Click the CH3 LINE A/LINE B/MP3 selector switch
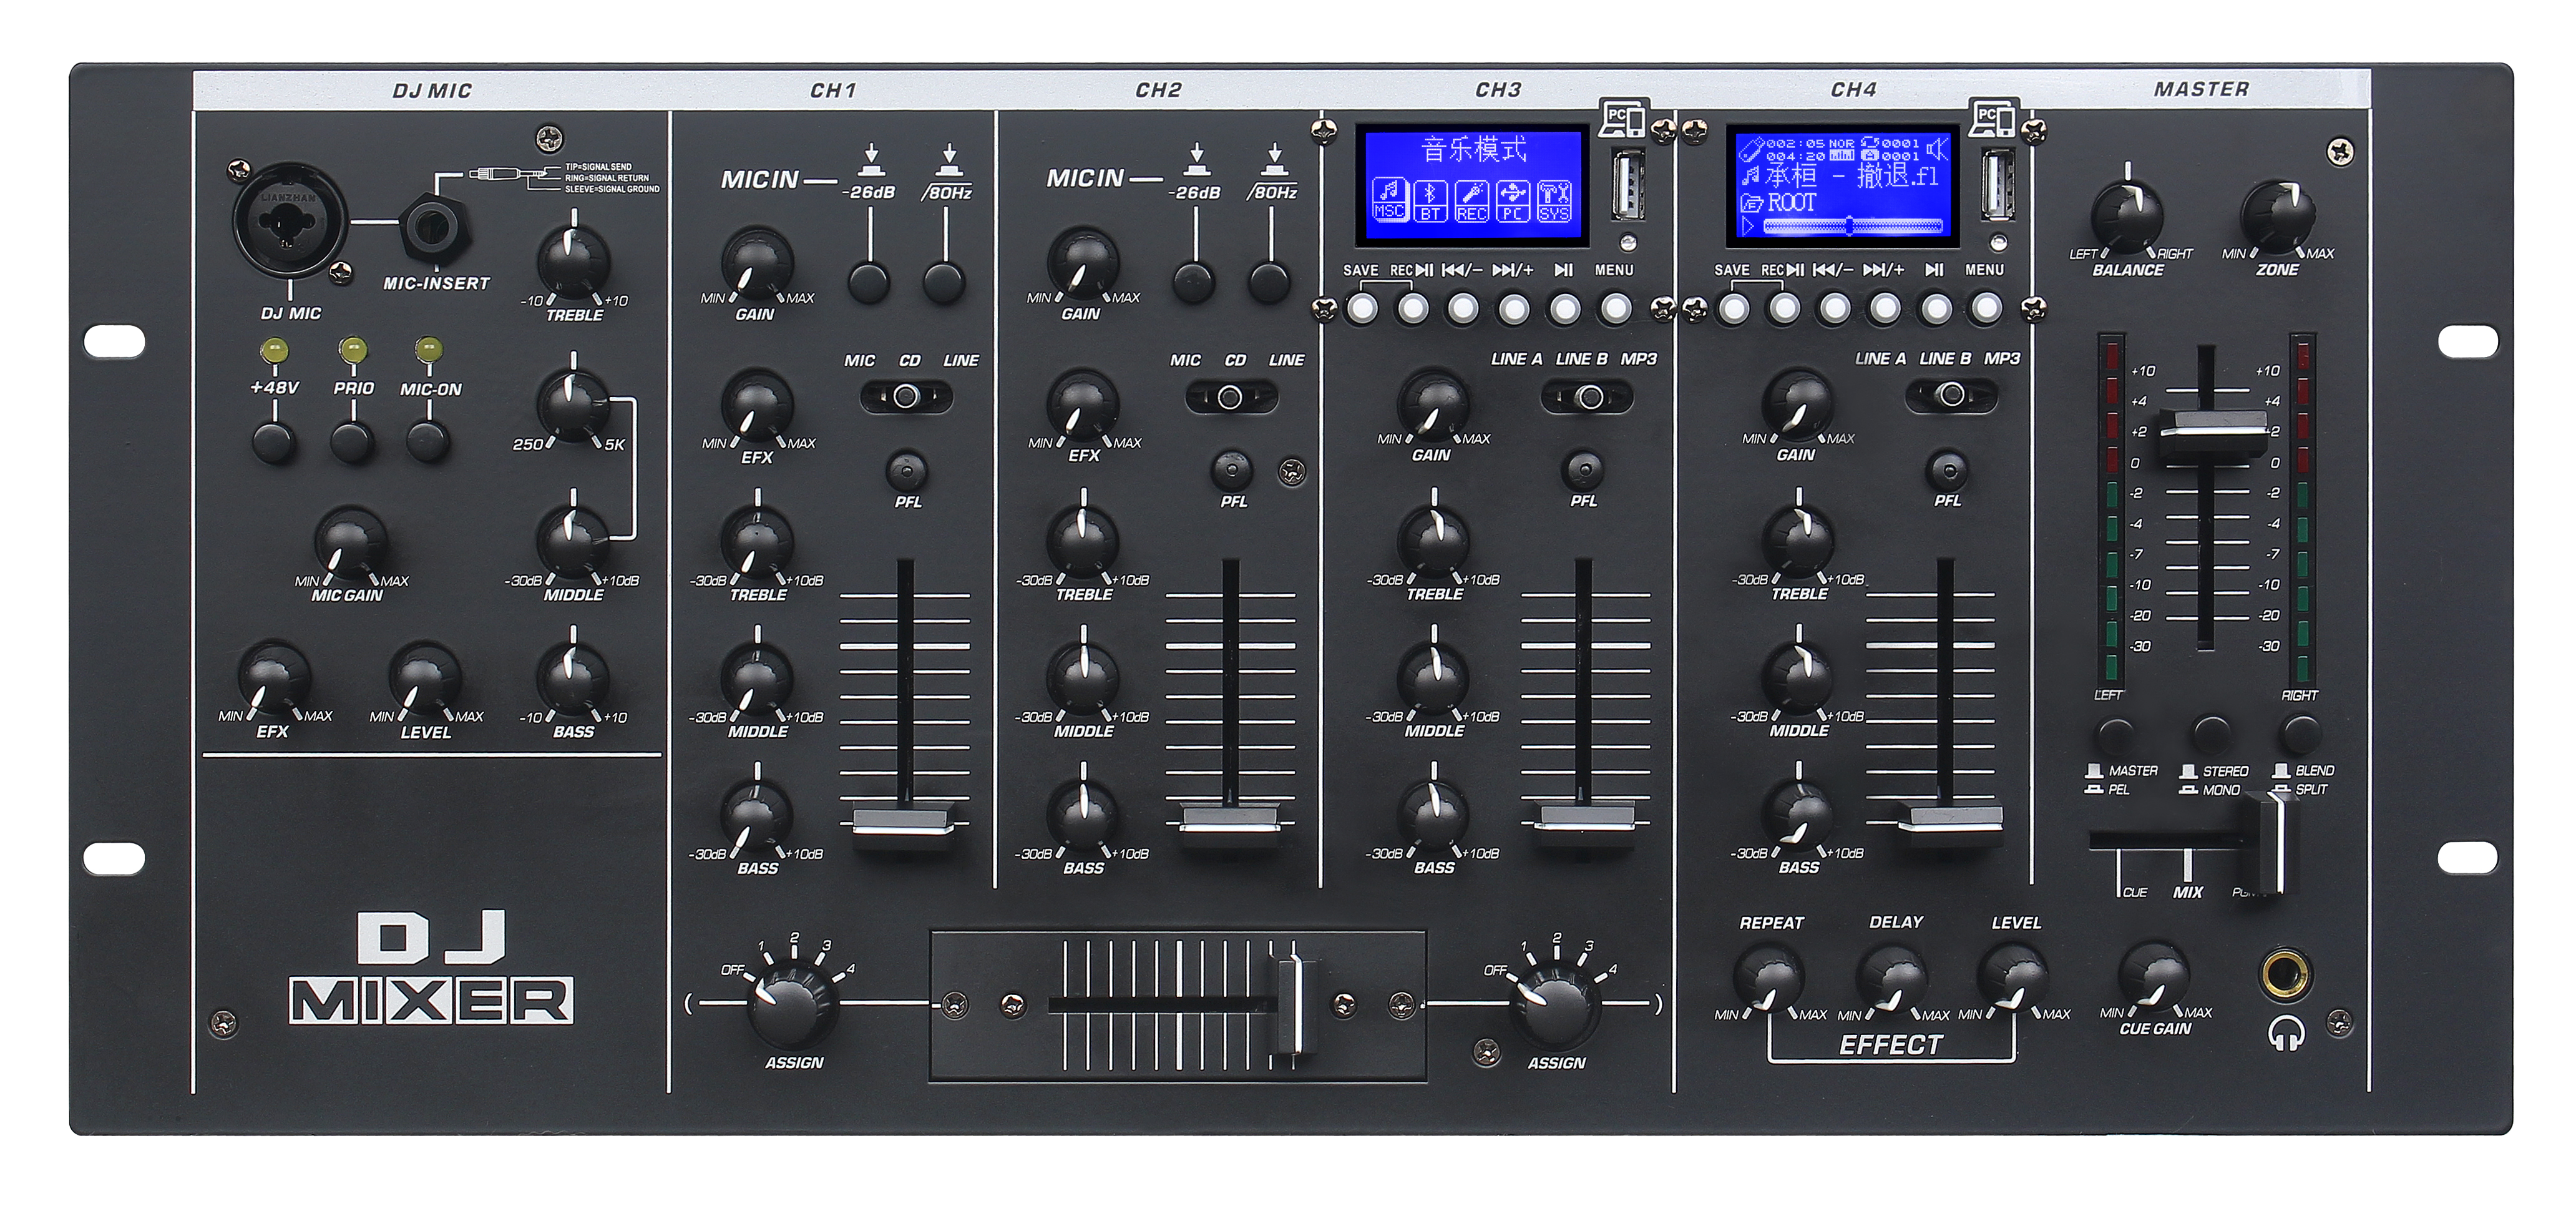The height and width of the screenshot is (1211, 2576). tap(1587, 397)
